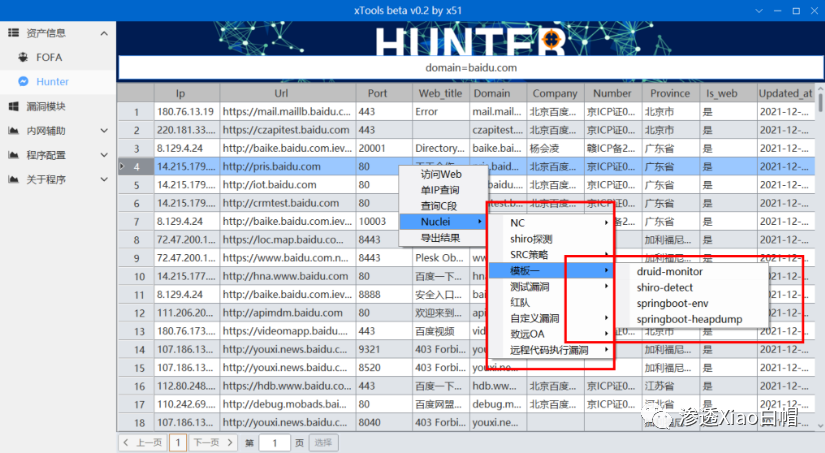Click http://hna.www.baidu.com cell
825x453 pixels.
pos(287,276)
